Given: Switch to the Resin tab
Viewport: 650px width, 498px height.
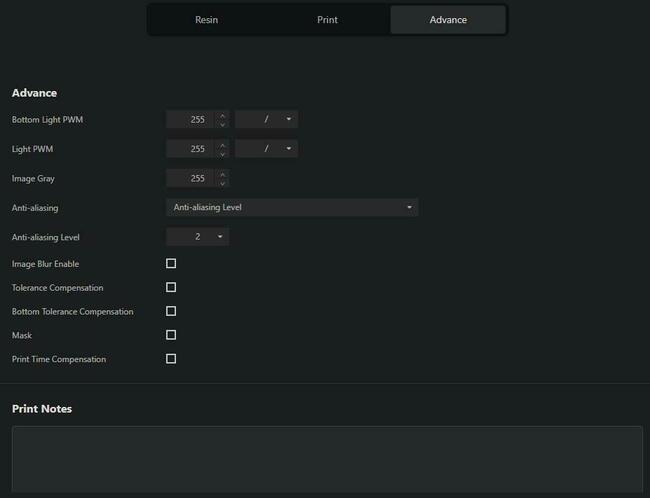Looking at the screenshot, I should click(207, 20).
